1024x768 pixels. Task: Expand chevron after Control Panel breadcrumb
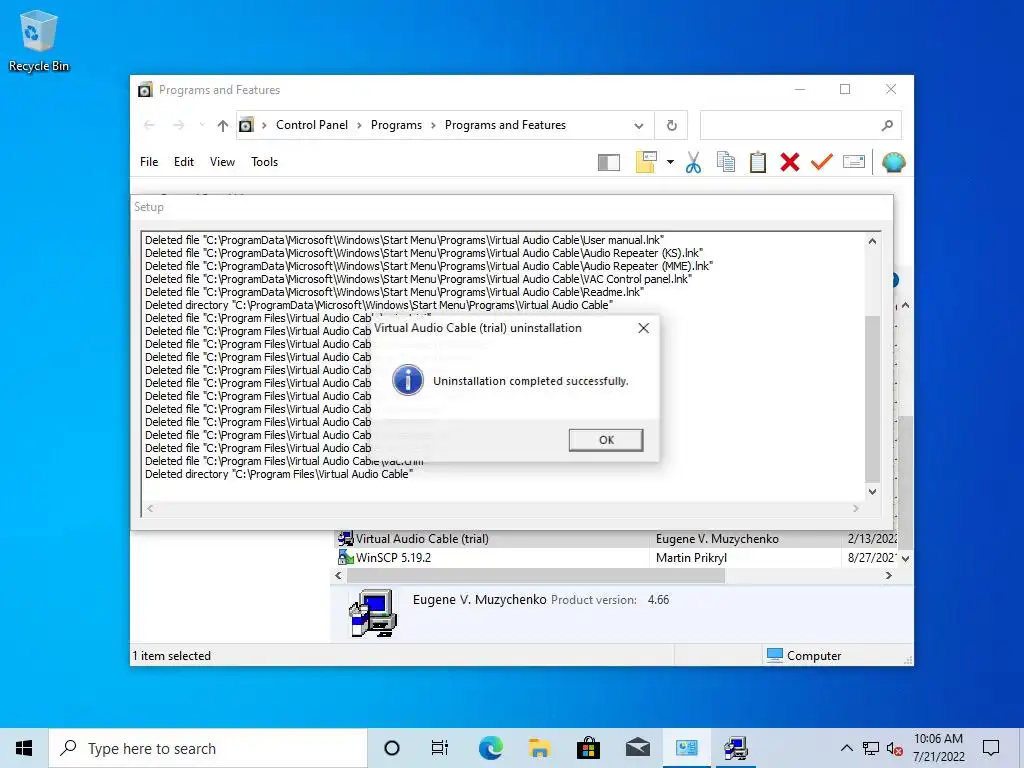[359, 125]
